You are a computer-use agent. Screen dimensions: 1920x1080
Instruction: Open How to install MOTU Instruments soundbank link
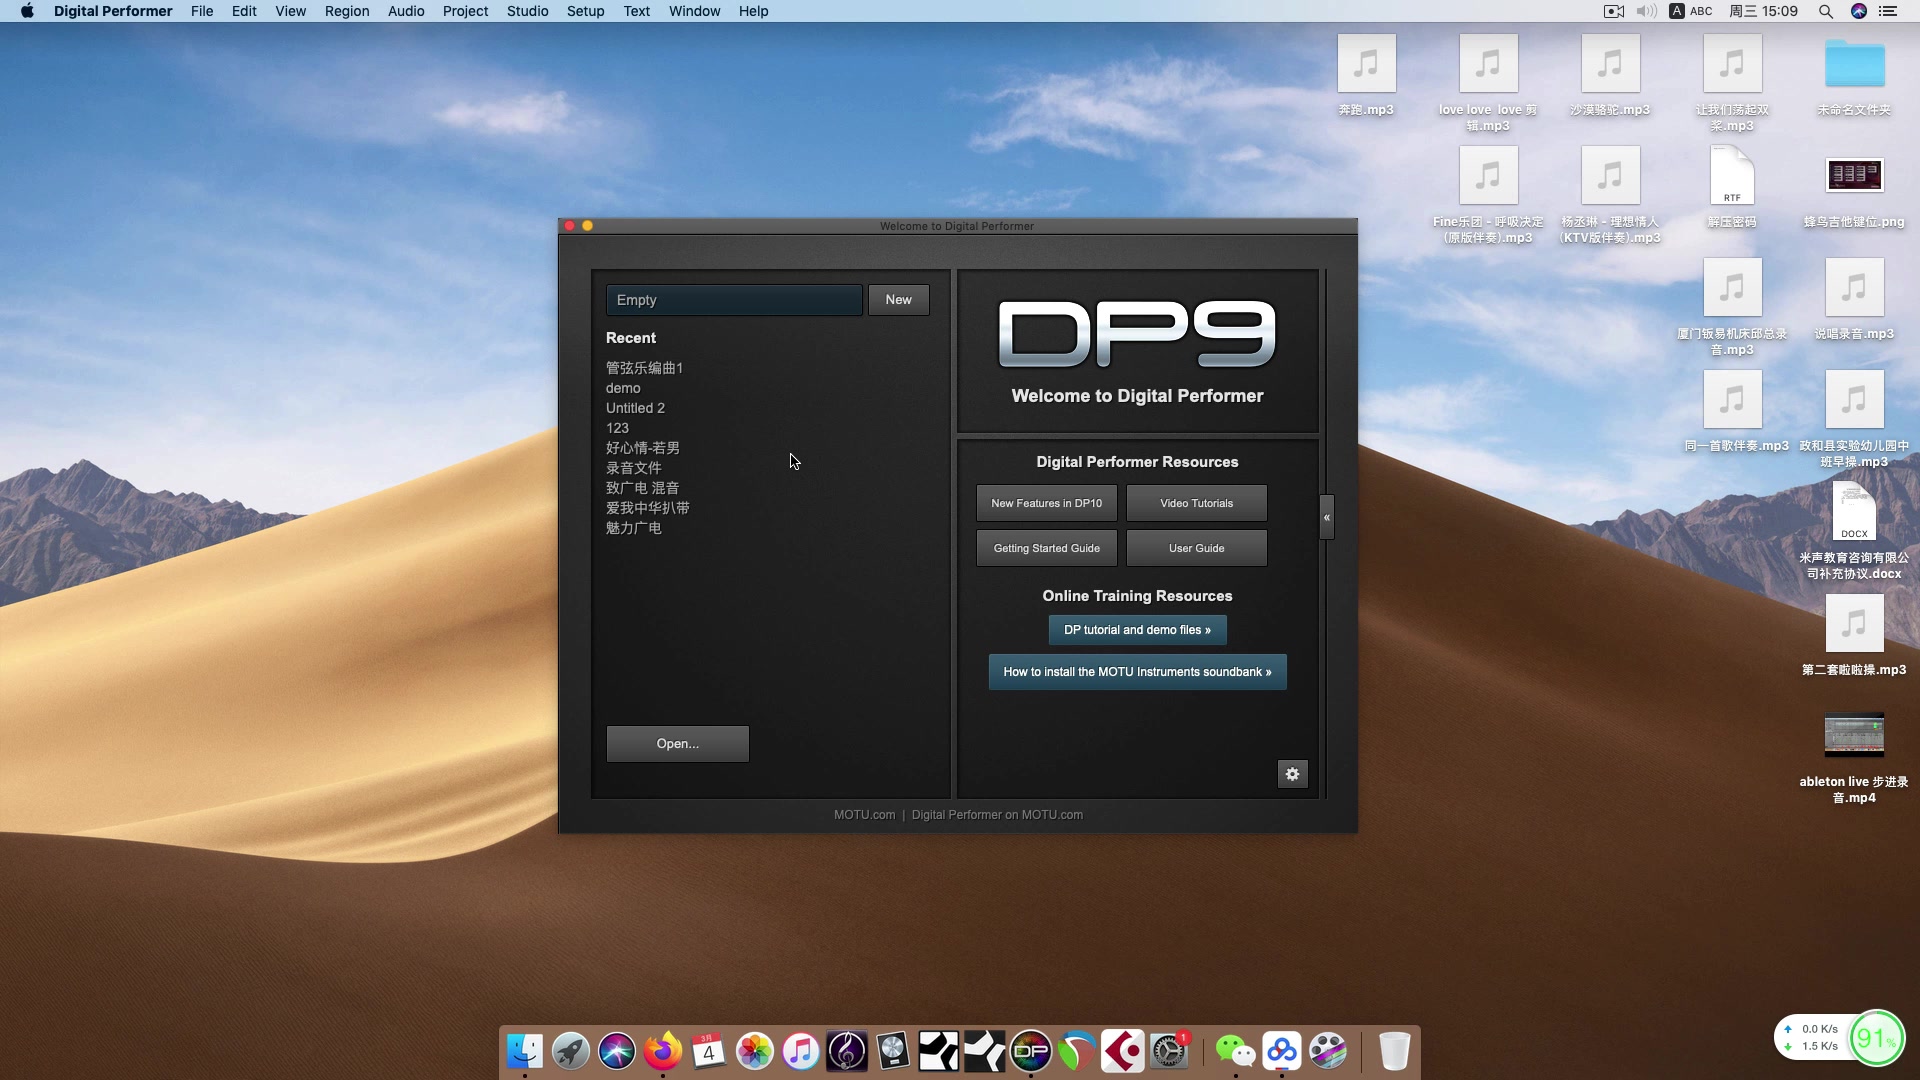(x=1137, y=672)
